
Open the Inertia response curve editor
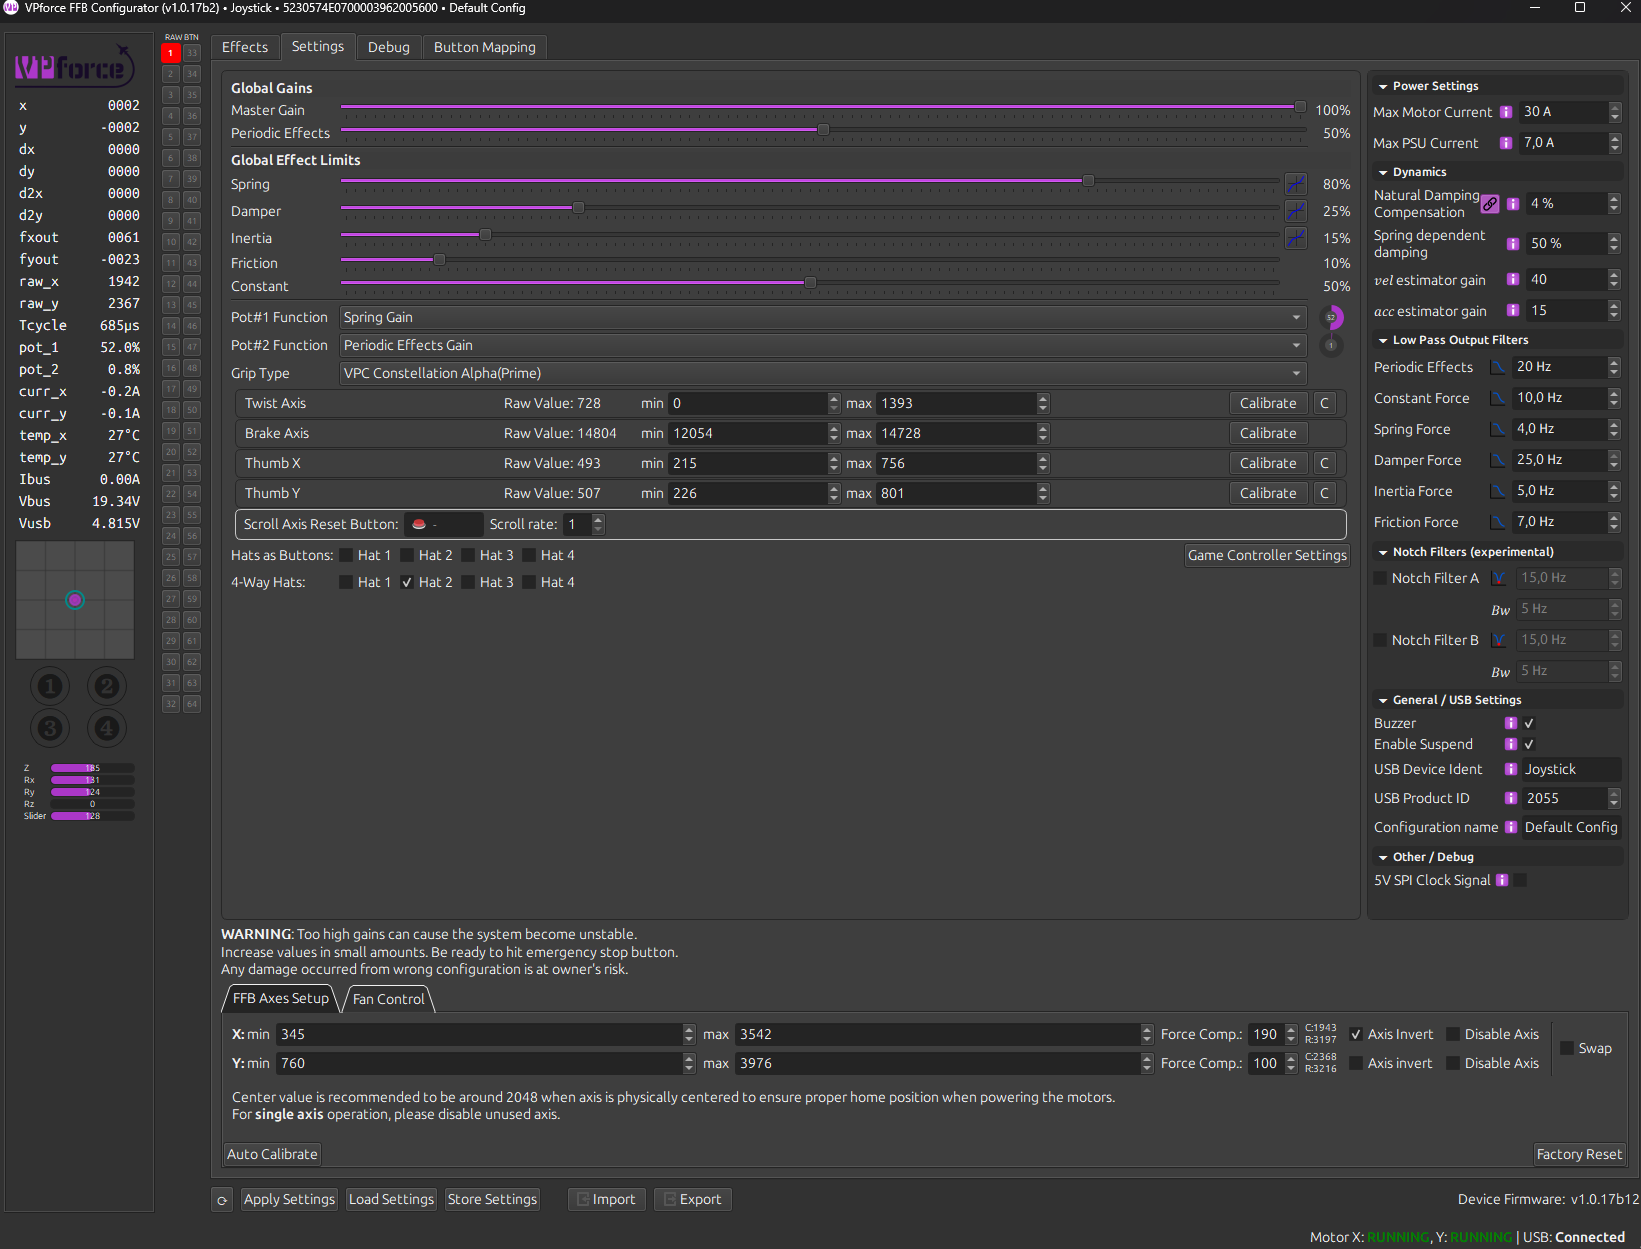1295,238
